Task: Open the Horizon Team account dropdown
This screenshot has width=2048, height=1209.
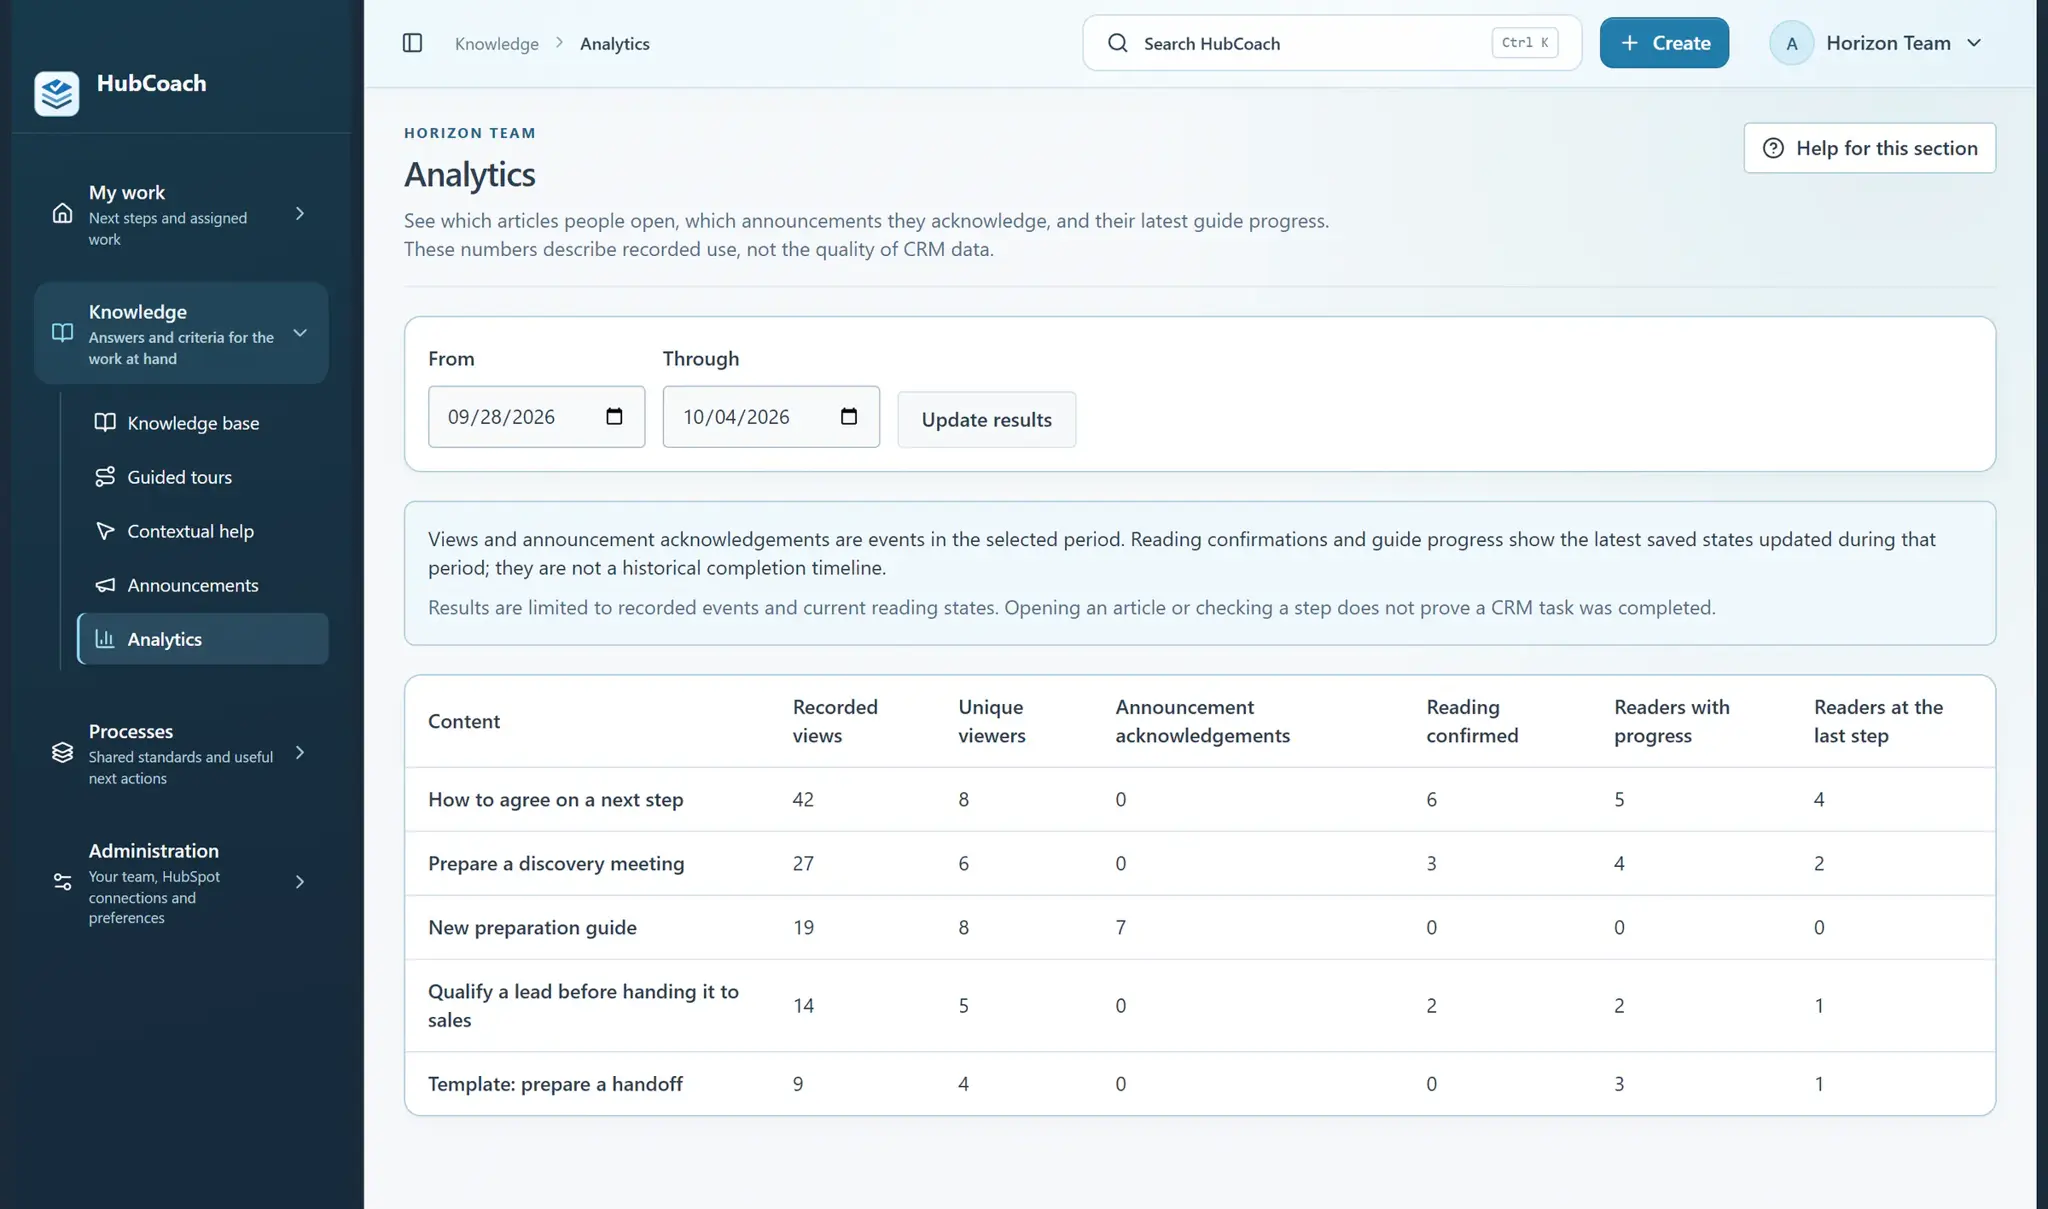Action: [1878, 43]
